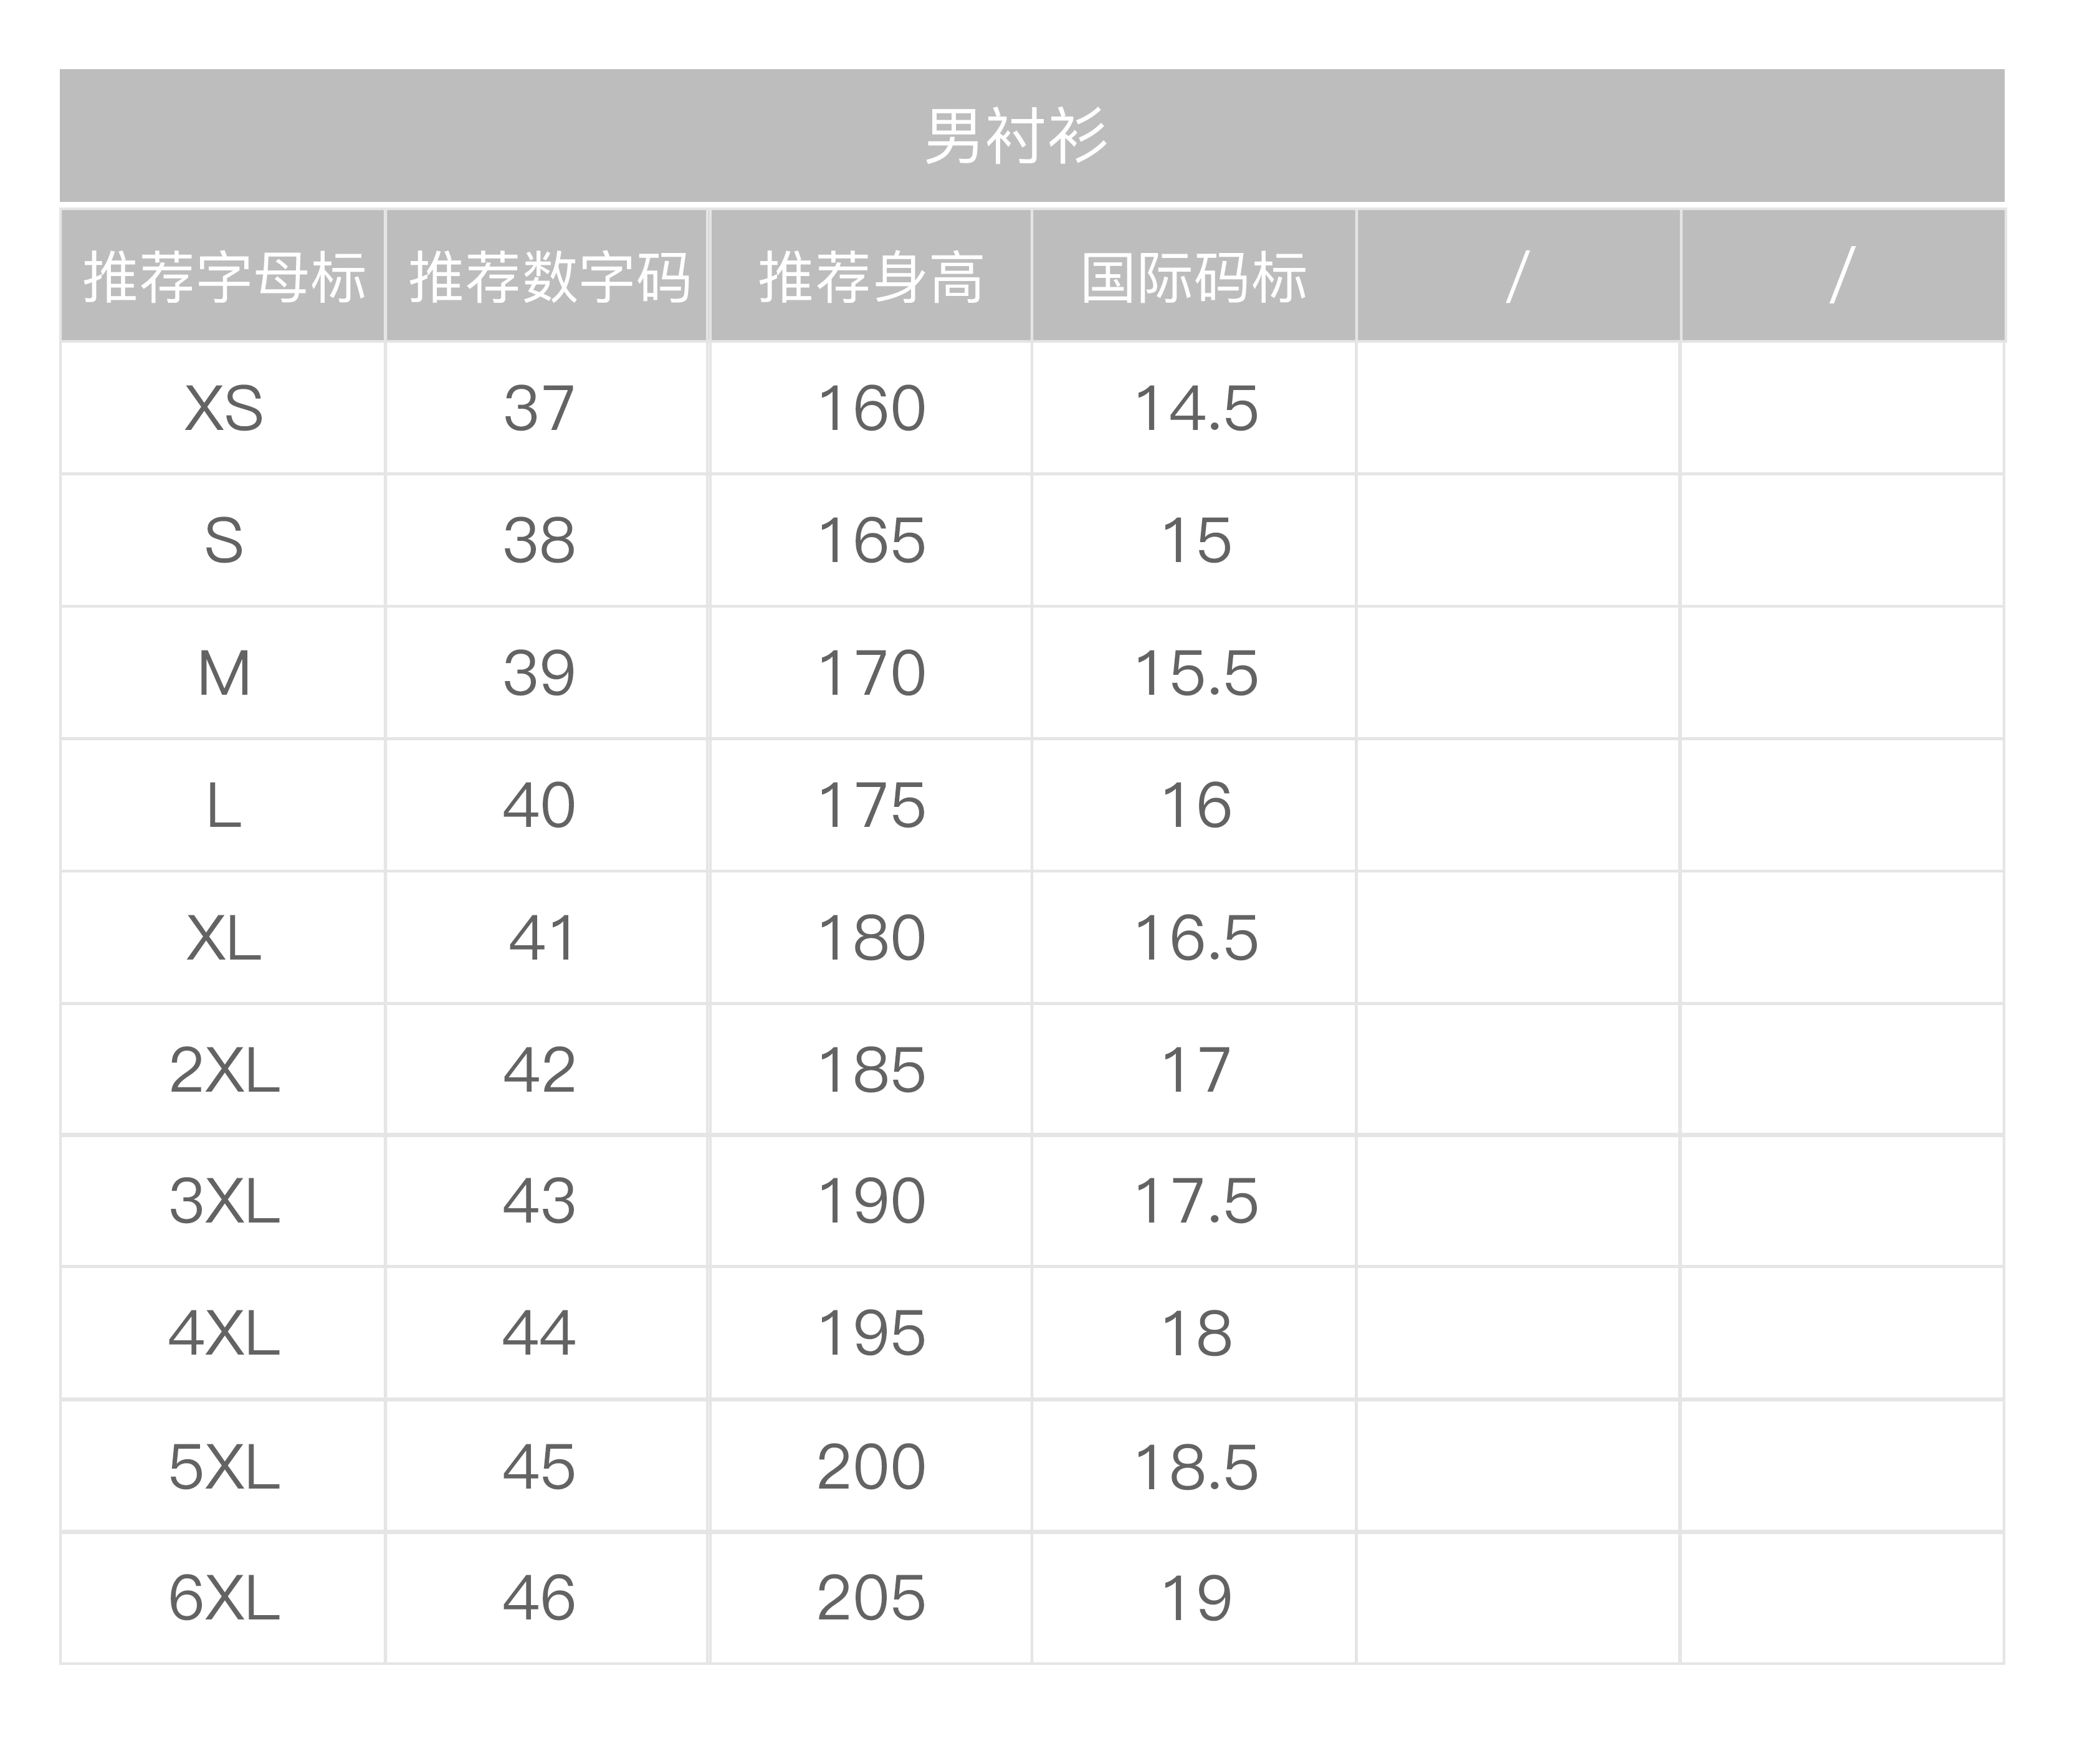Viewport: 2077px width, 1764px height.
Task: Click the 2XL size cell
Action: click(223, 1070)
